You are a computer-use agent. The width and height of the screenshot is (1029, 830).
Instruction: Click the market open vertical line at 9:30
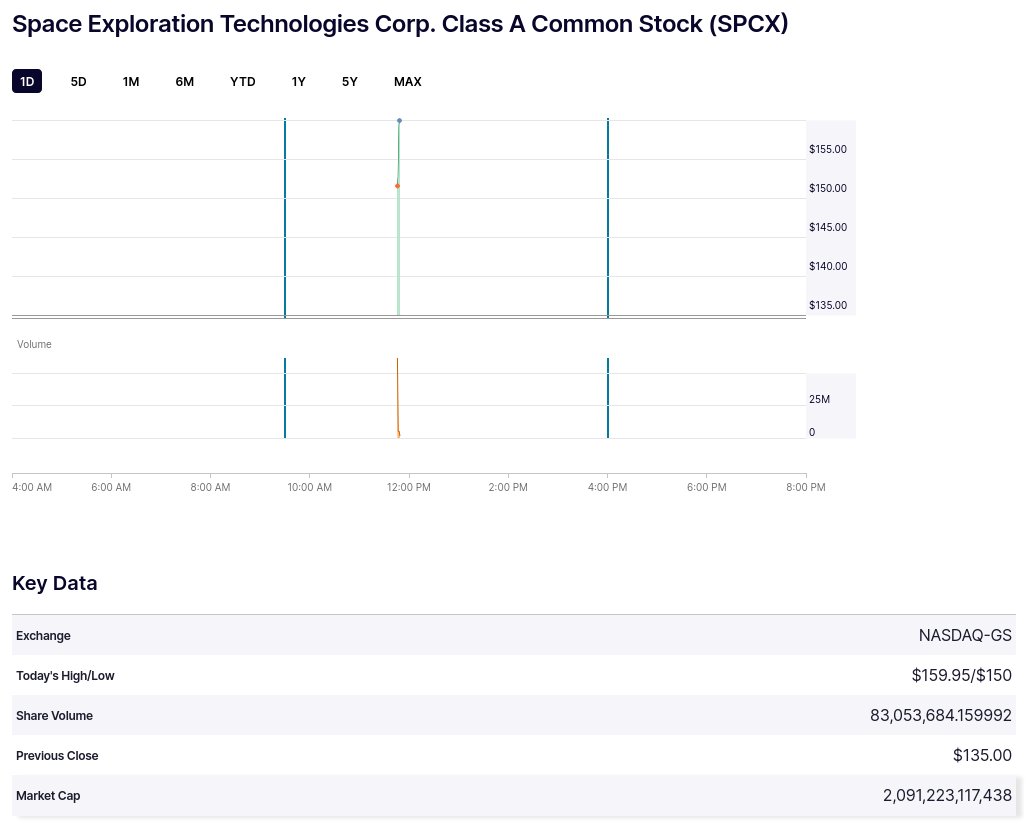click(285, 218)
